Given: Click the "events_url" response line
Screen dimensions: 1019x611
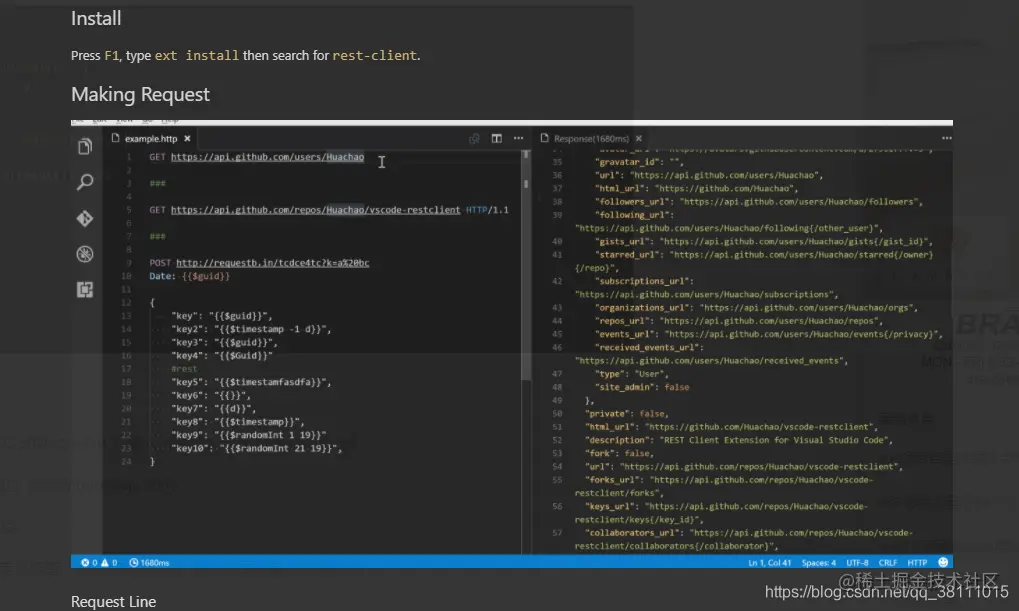Looking at the screenshot, I should click(x=769, y=334).
